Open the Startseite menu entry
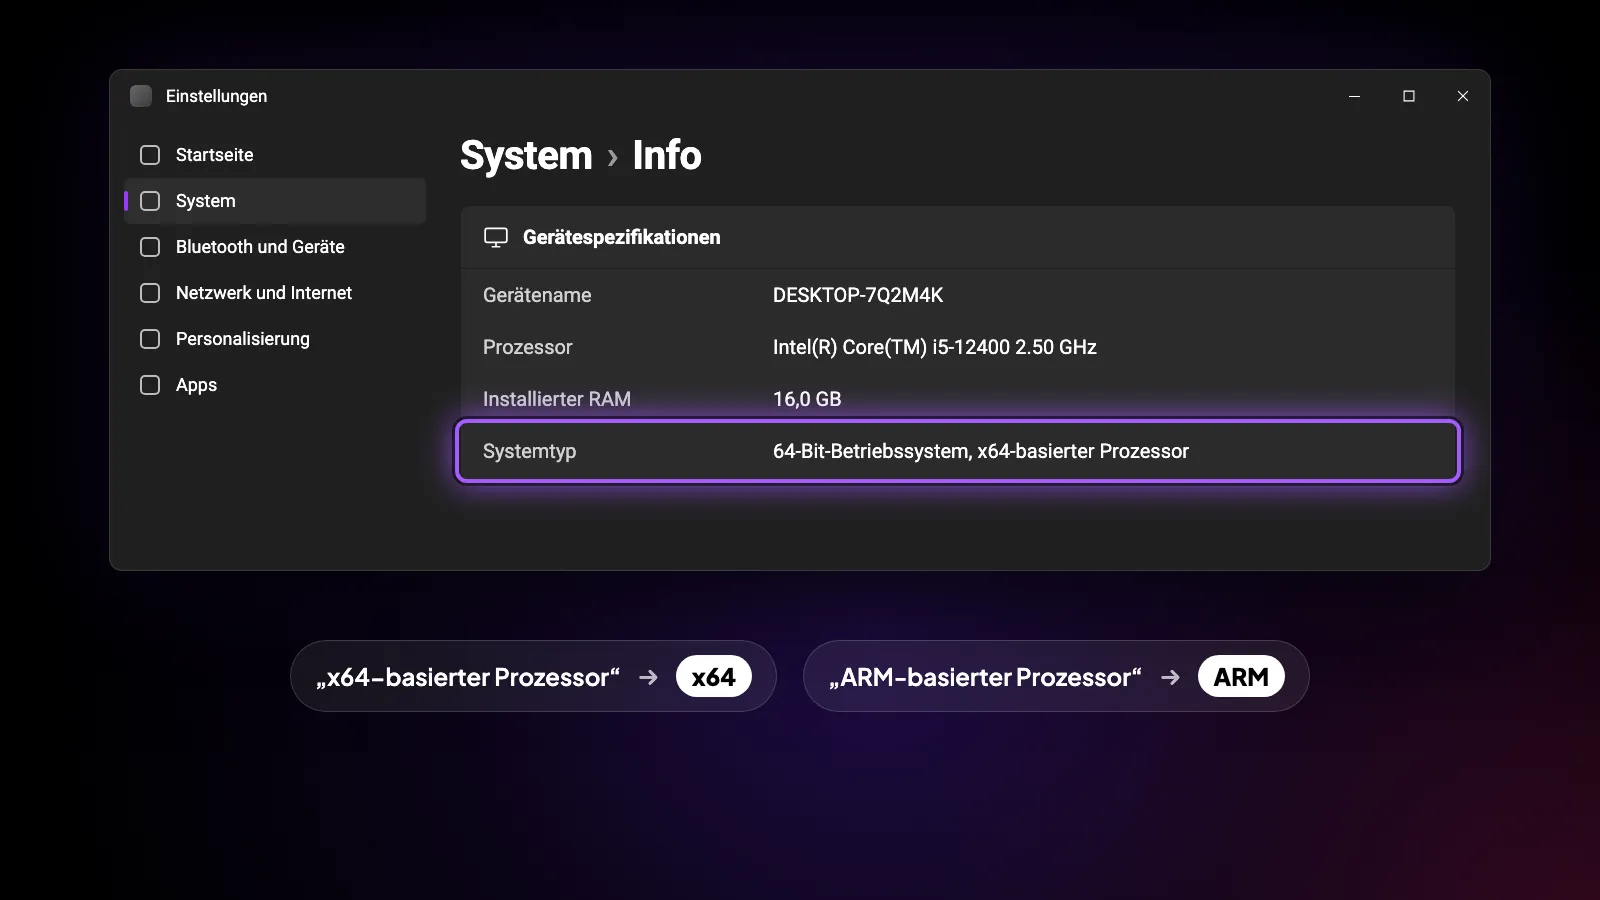1600x900 pixels. [x=275, y=155]
